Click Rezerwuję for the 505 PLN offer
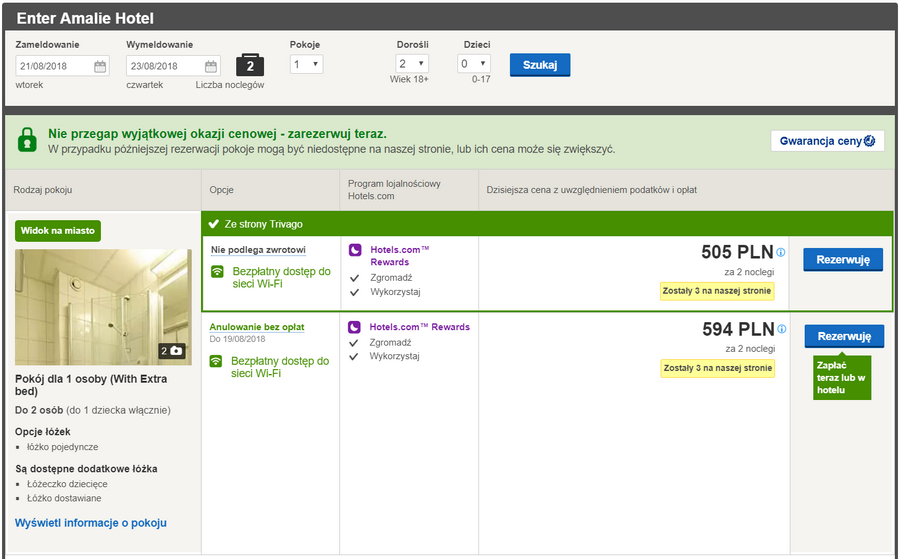The image size is (900, 559). (843, 260)
